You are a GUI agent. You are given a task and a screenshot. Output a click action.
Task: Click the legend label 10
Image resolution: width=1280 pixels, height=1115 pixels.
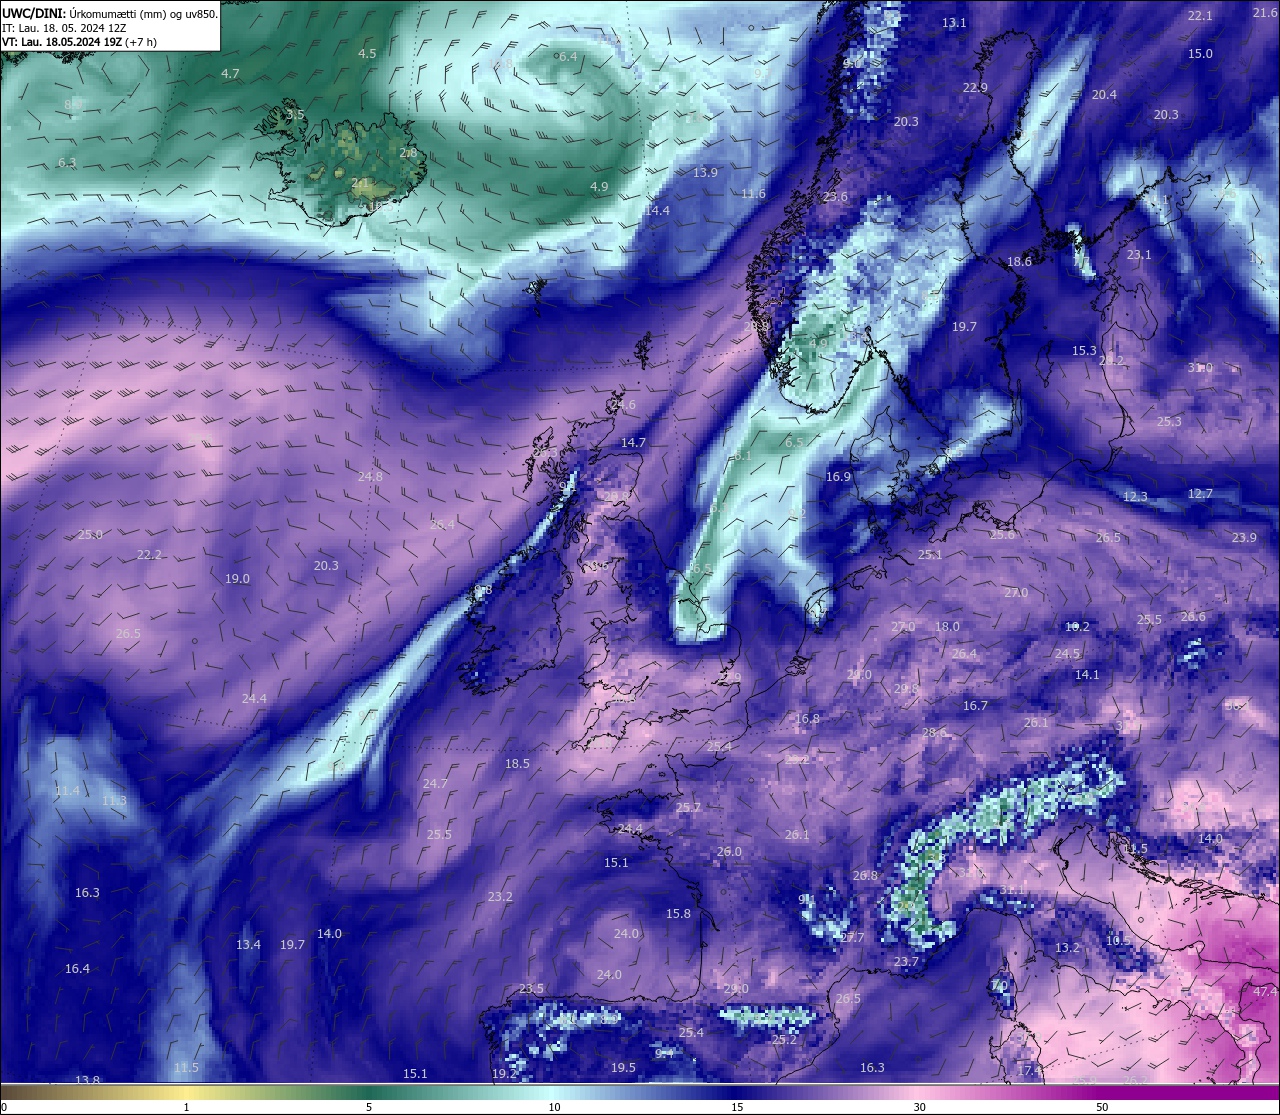click(x=554, y=1107)
